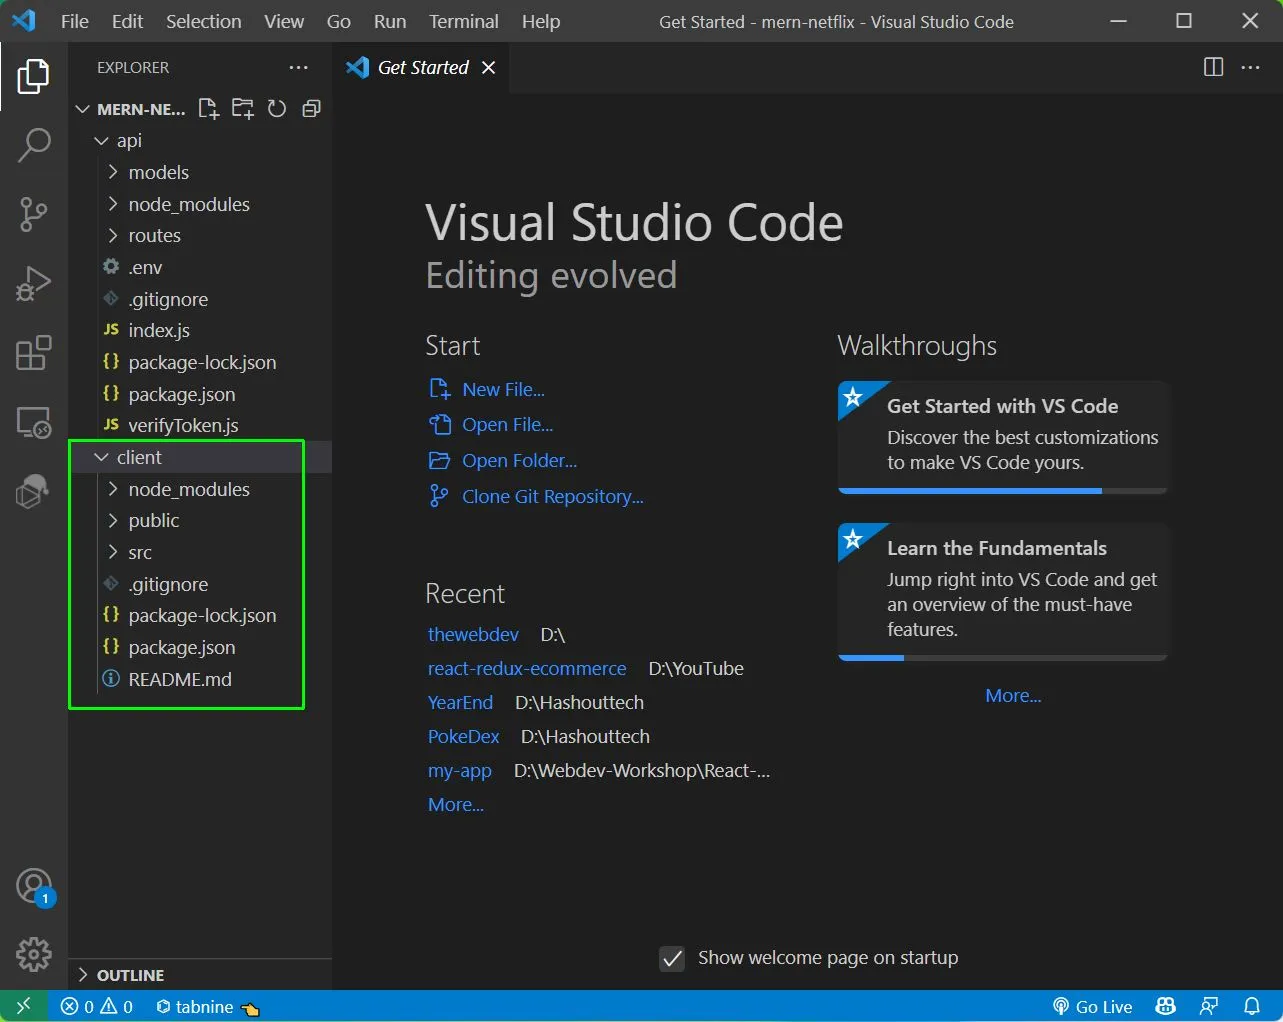Screen dimensions: 1283x1022
Task: Click the remote window indicator in status bar
Action: 24,1006
